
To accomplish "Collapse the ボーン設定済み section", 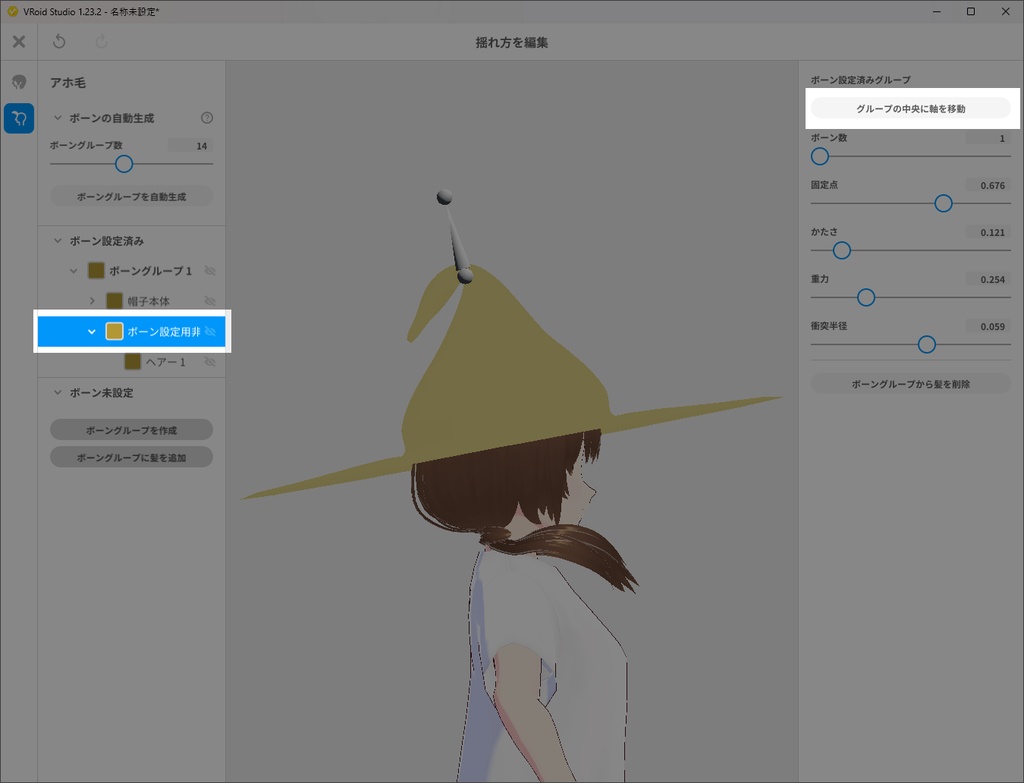I will [57, 241].
